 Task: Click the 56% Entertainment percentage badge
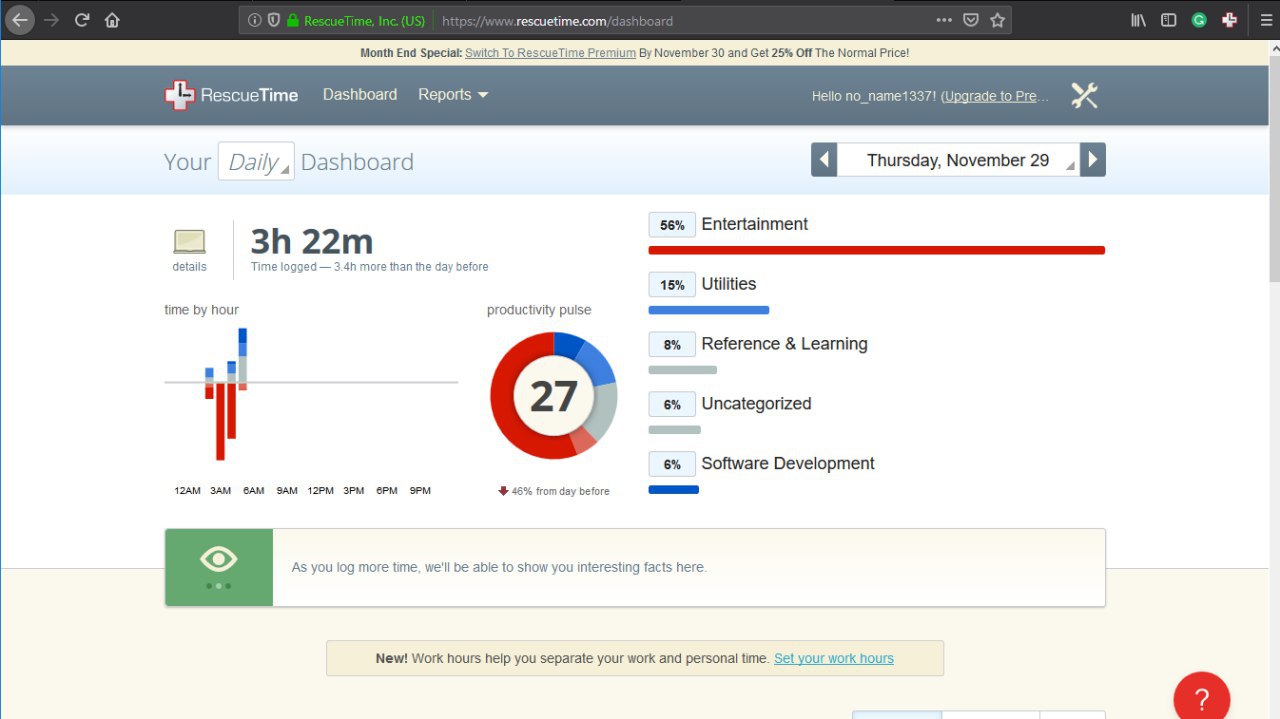tap(672, 225)
